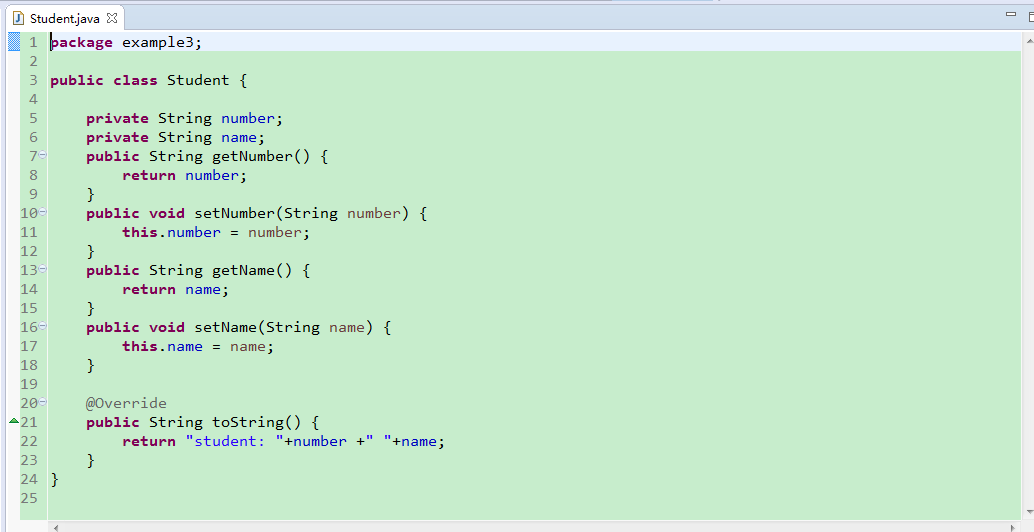
Task: Collapse the @Override toString fold on line 20
Action: pyautogui.click(x=43, y=401)
